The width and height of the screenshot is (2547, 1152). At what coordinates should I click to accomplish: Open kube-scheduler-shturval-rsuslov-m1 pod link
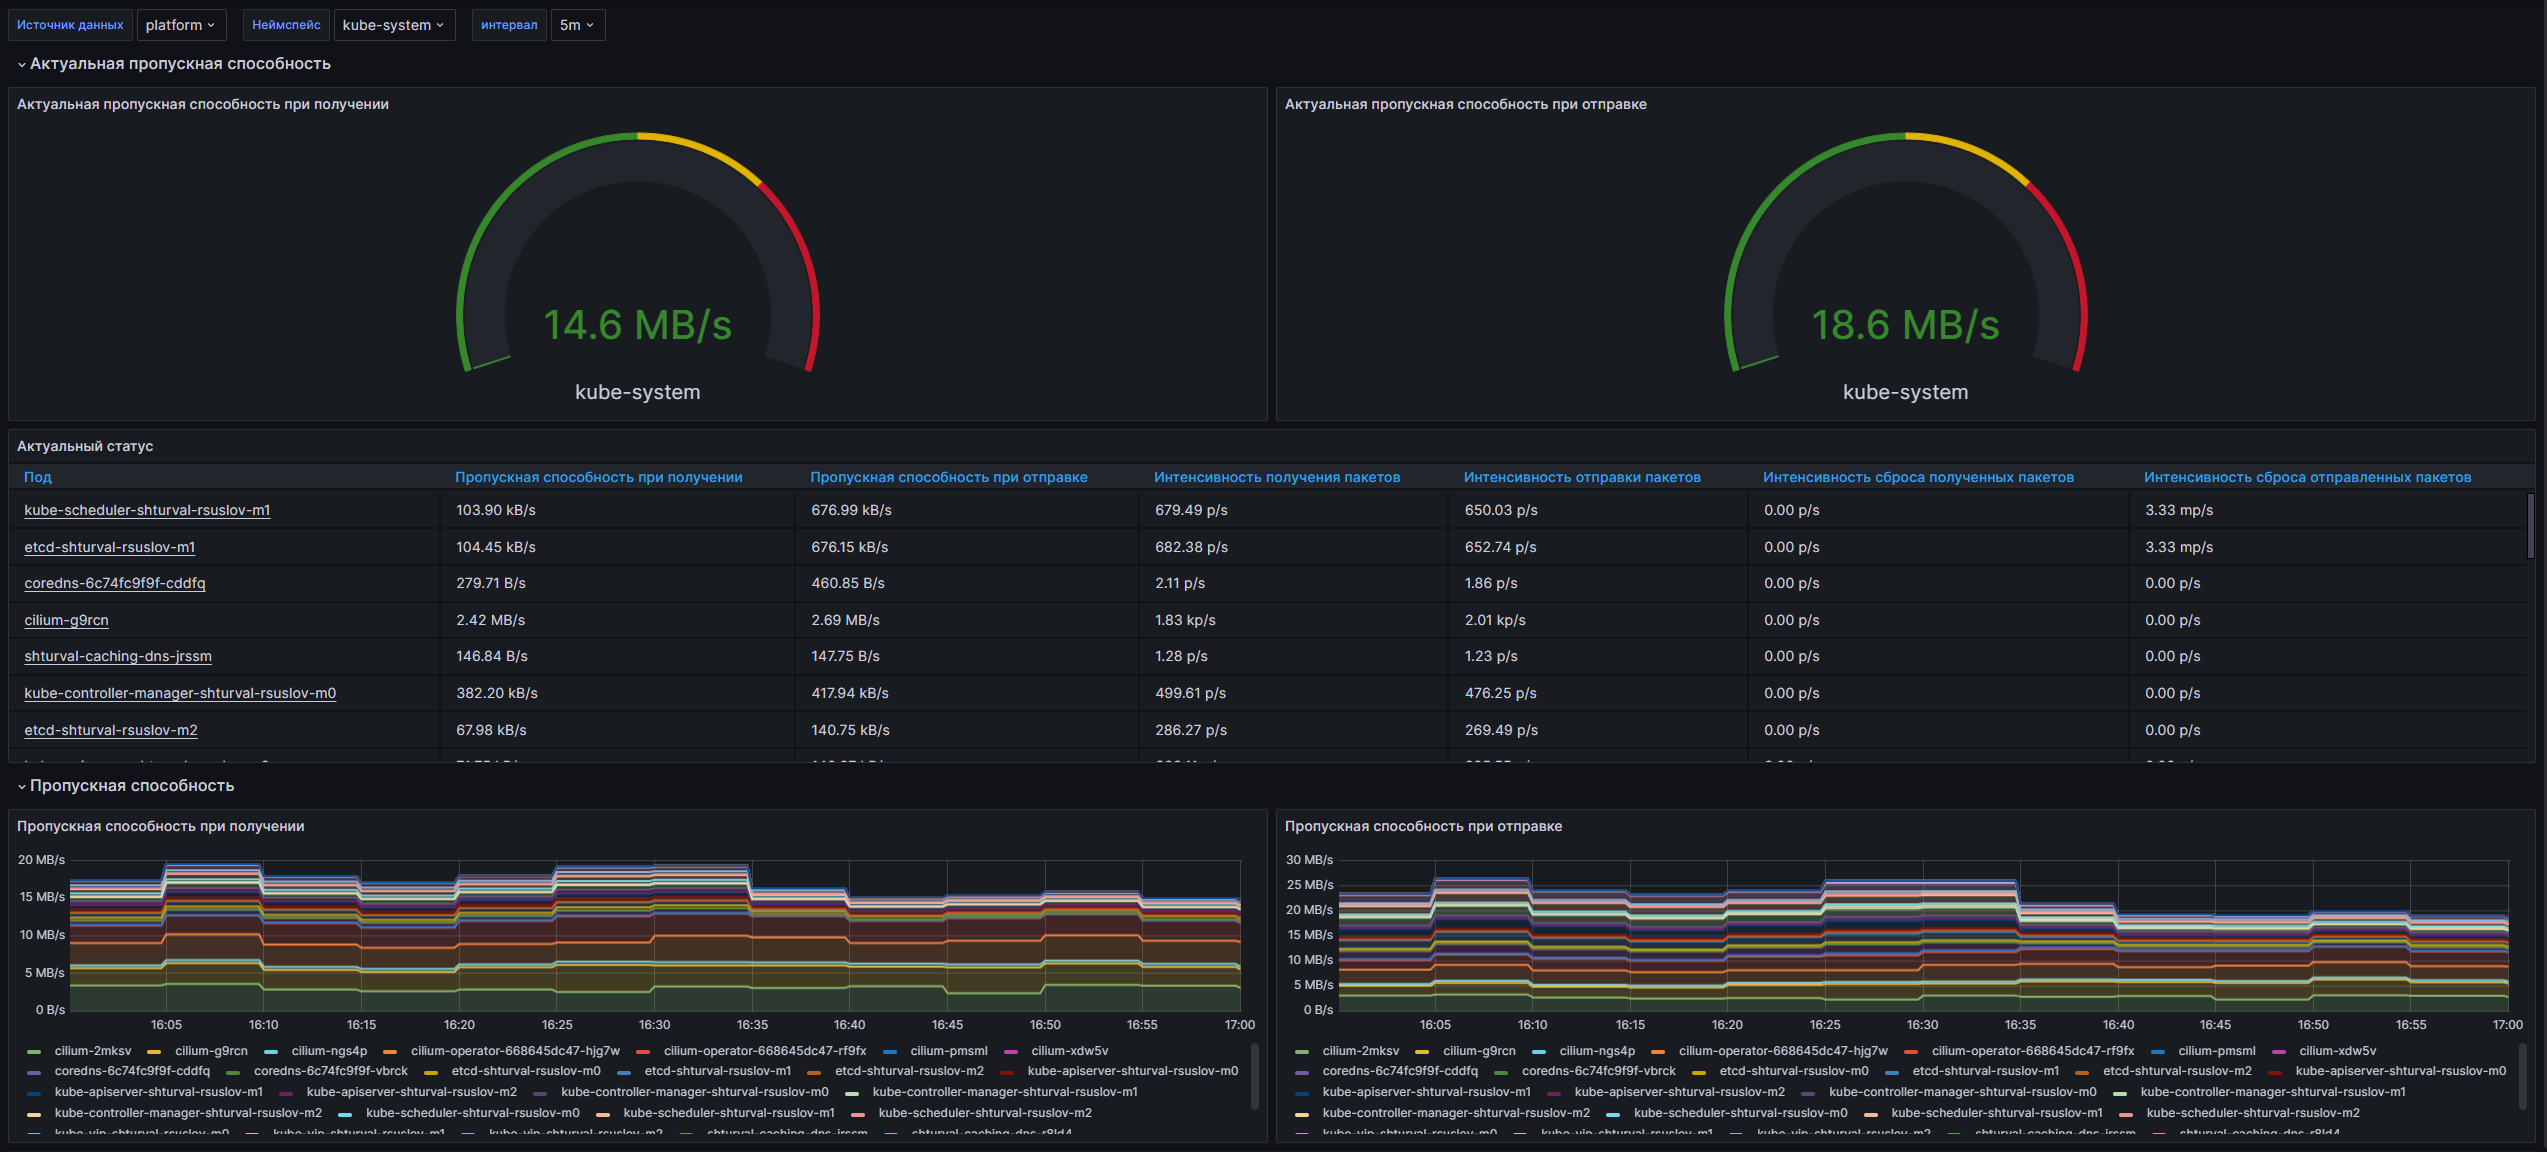coord(147,510)
